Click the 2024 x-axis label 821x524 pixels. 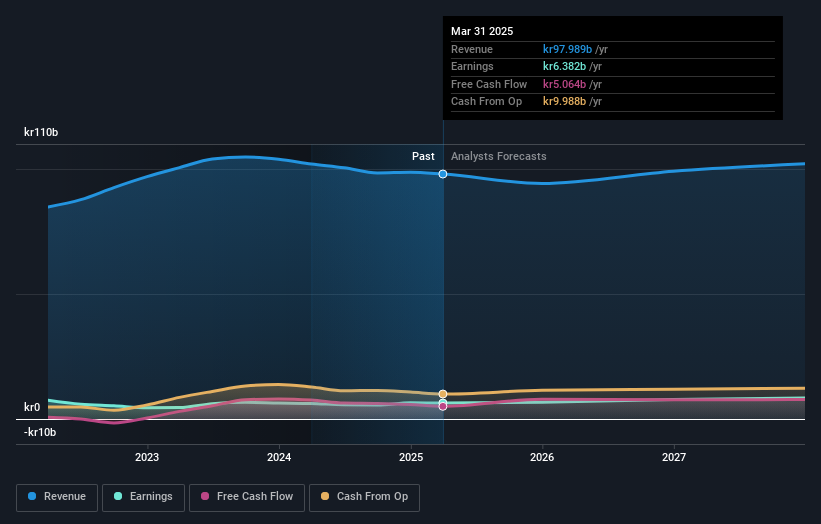click(x=279, y=457)
